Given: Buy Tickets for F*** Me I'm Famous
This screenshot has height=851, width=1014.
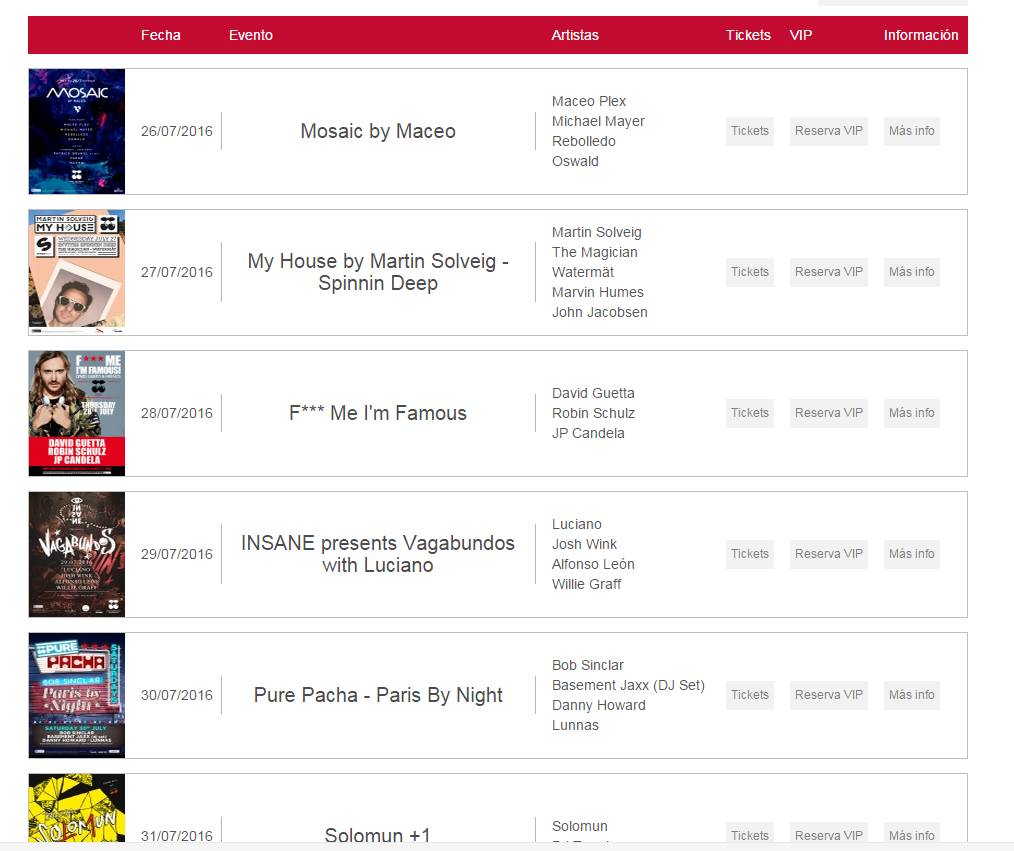Looking at the screenshot, I should tap(750, 413).
